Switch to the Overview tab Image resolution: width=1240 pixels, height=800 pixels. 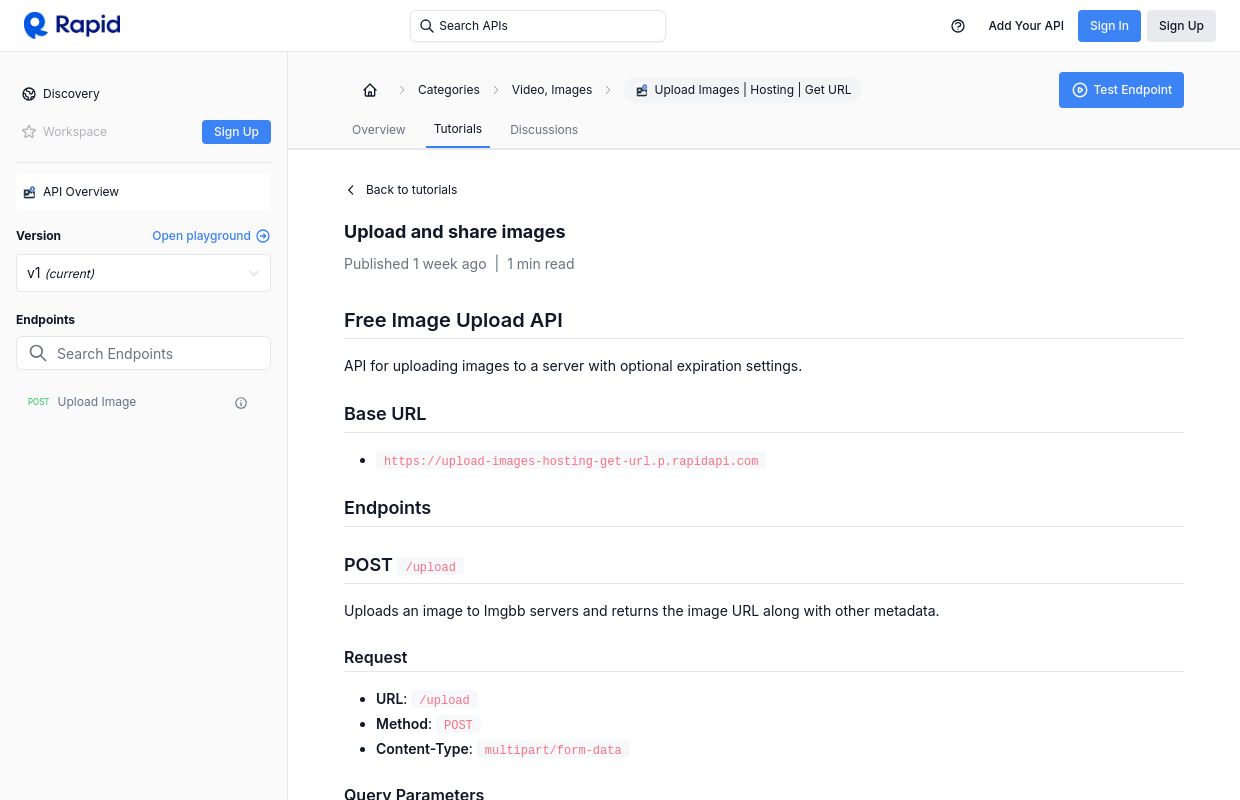click(378, 130)
